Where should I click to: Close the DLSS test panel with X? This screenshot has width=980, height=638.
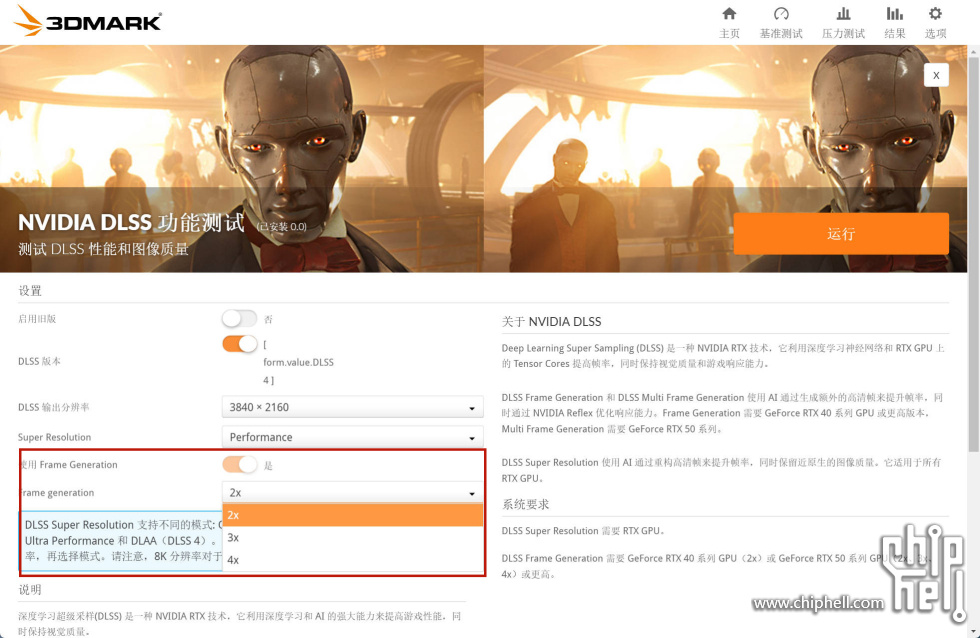(936, 75)
